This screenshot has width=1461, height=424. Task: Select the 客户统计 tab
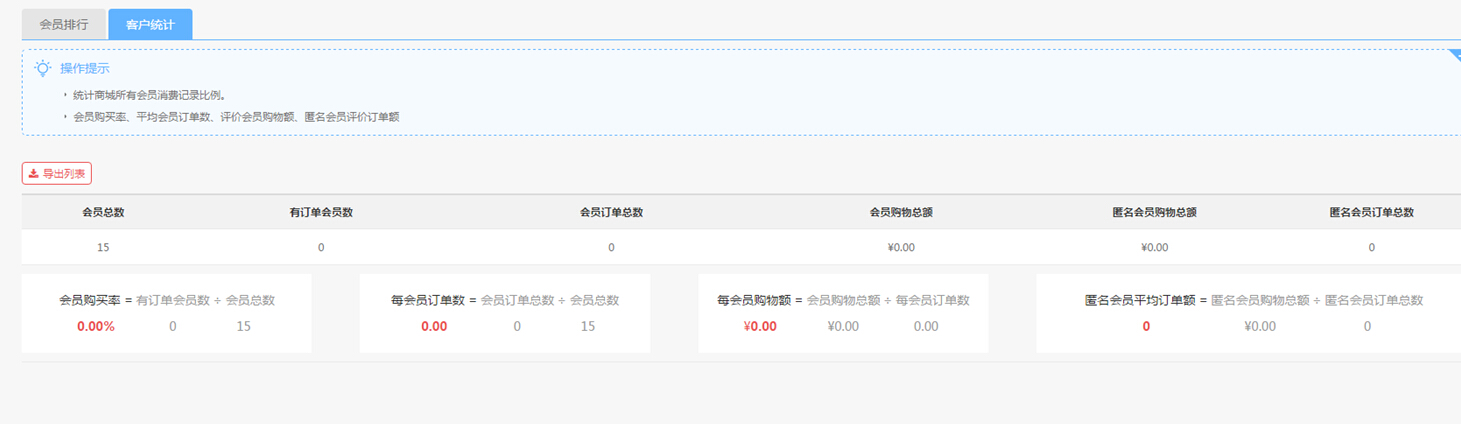tap(150, 25)
